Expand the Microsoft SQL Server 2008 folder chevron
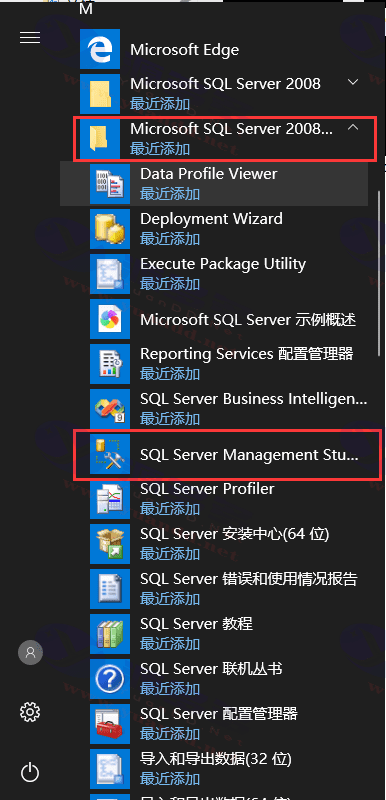The width and height of the screenshot is (386, 800). [x=353, y=82]
